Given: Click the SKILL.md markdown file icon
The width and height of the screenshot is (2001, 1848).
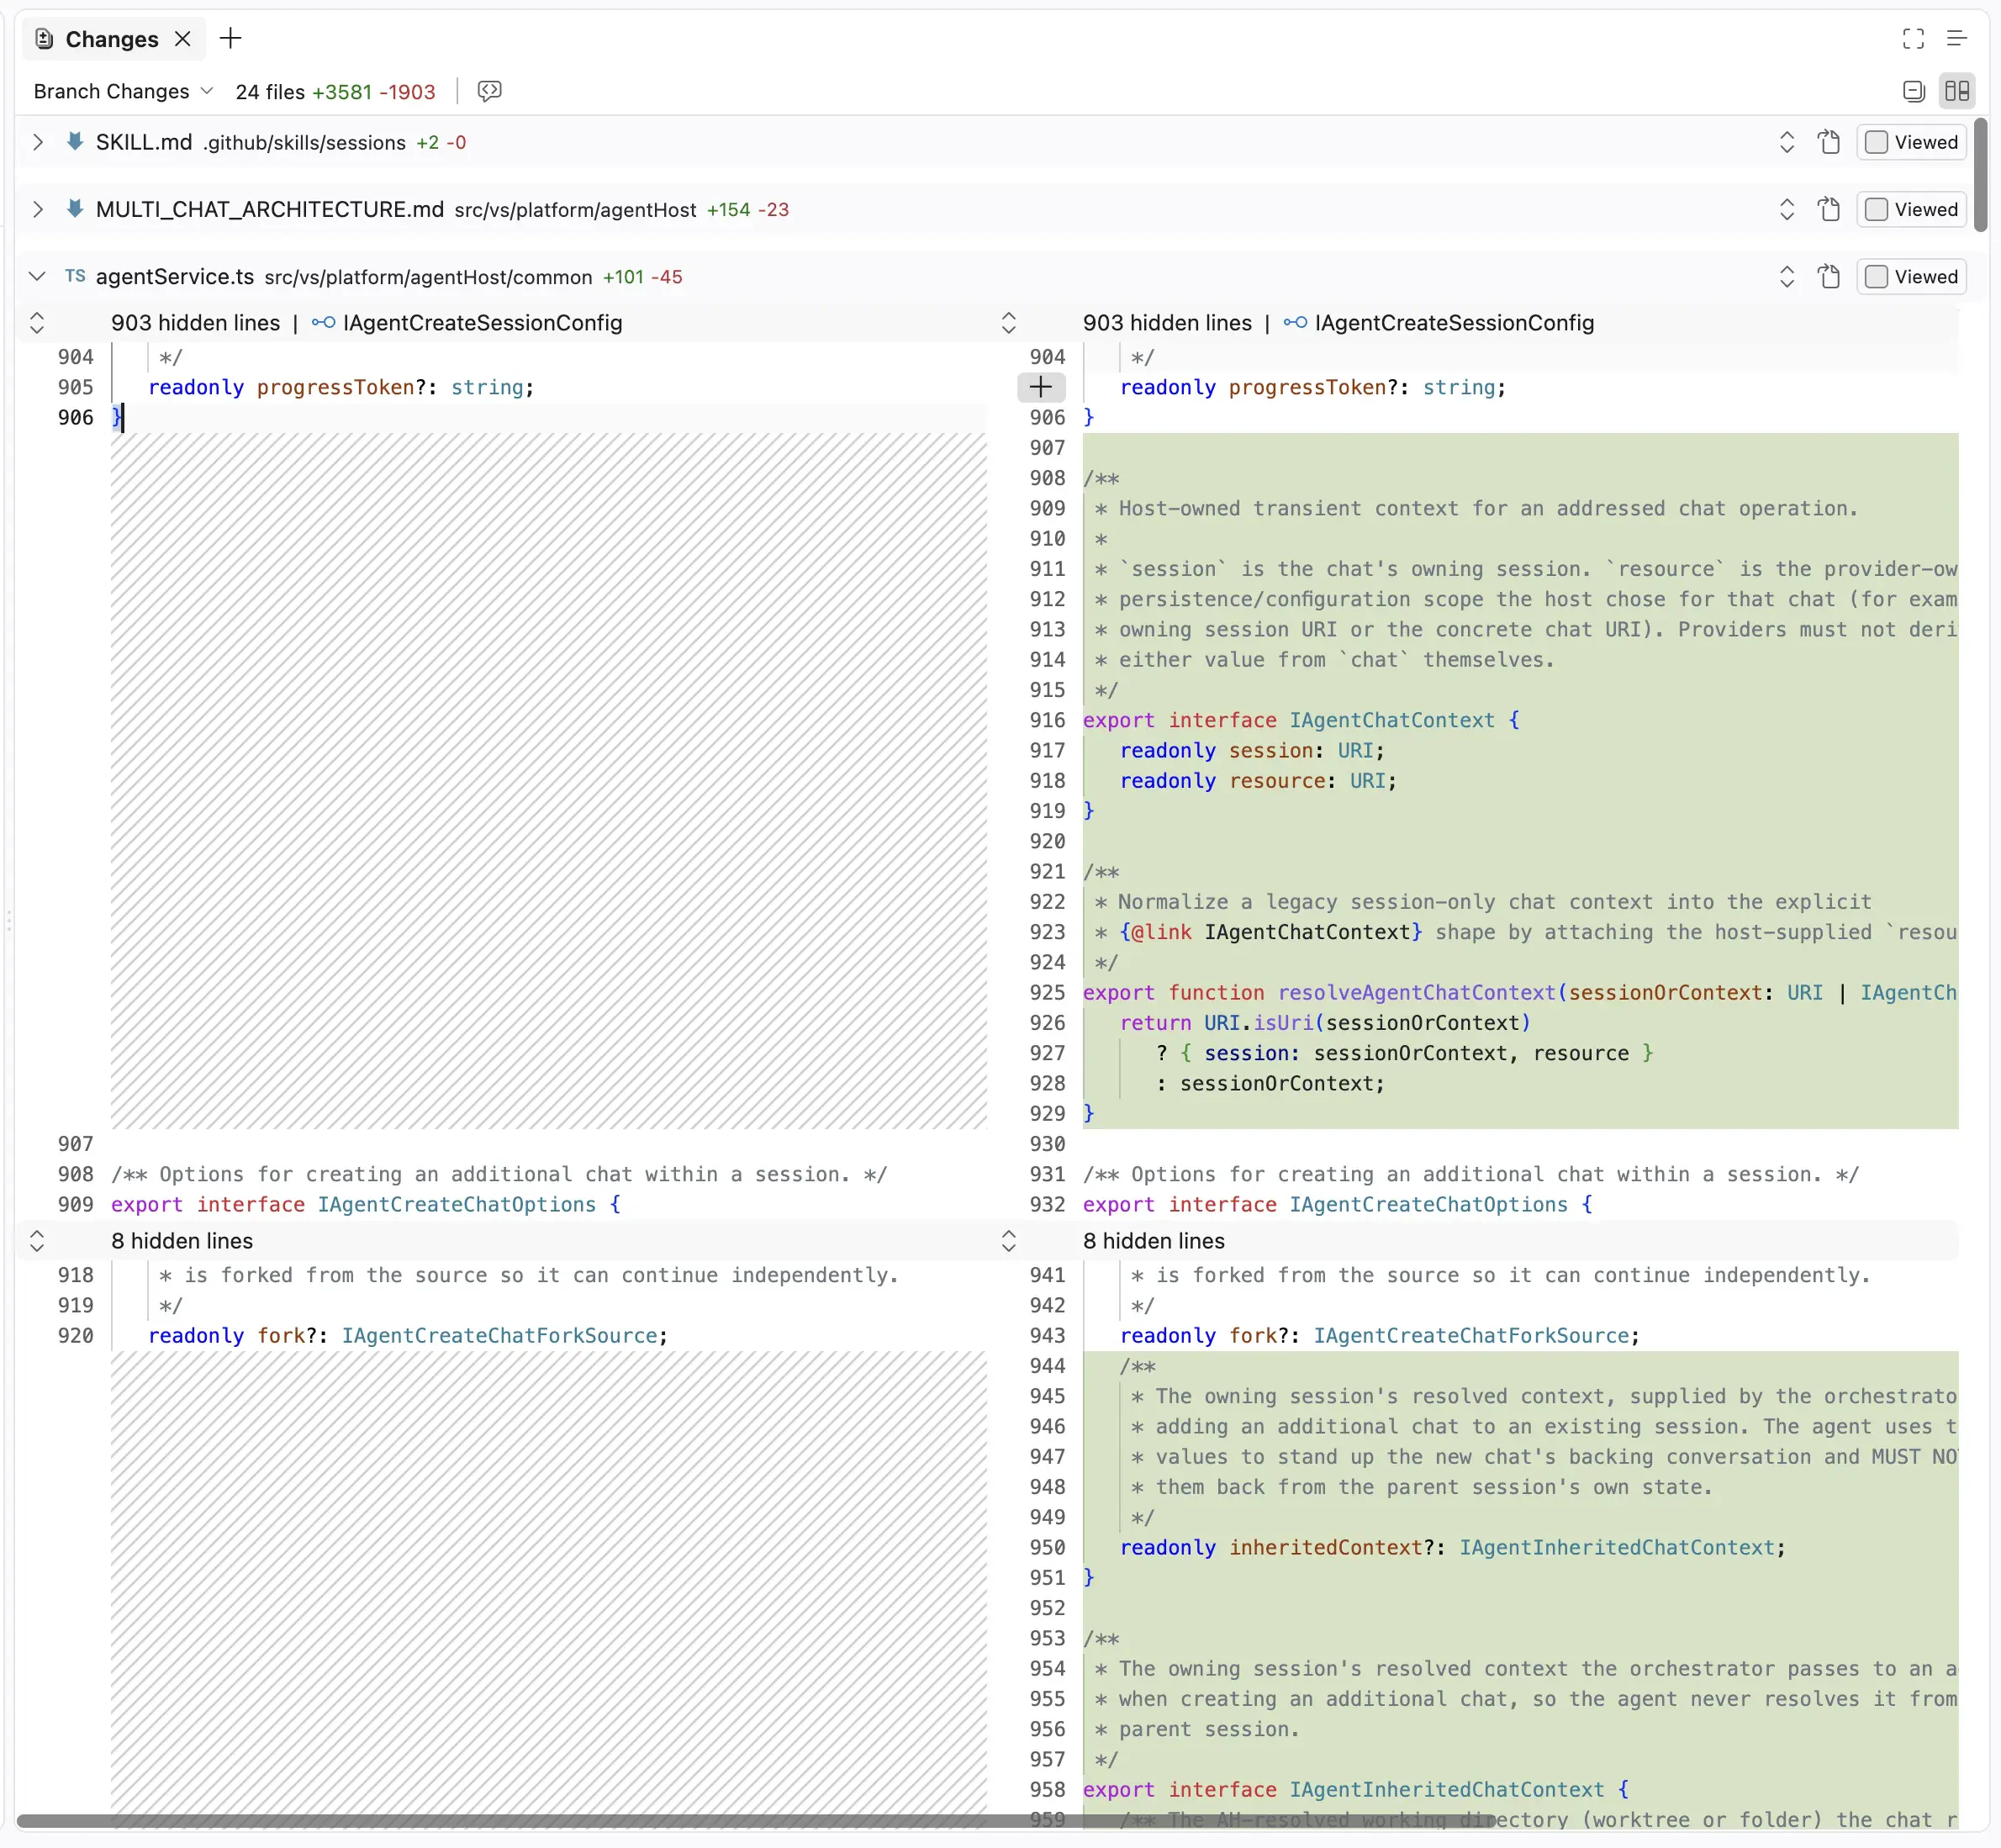Looking at the screenshot, I should coord(74,141).
